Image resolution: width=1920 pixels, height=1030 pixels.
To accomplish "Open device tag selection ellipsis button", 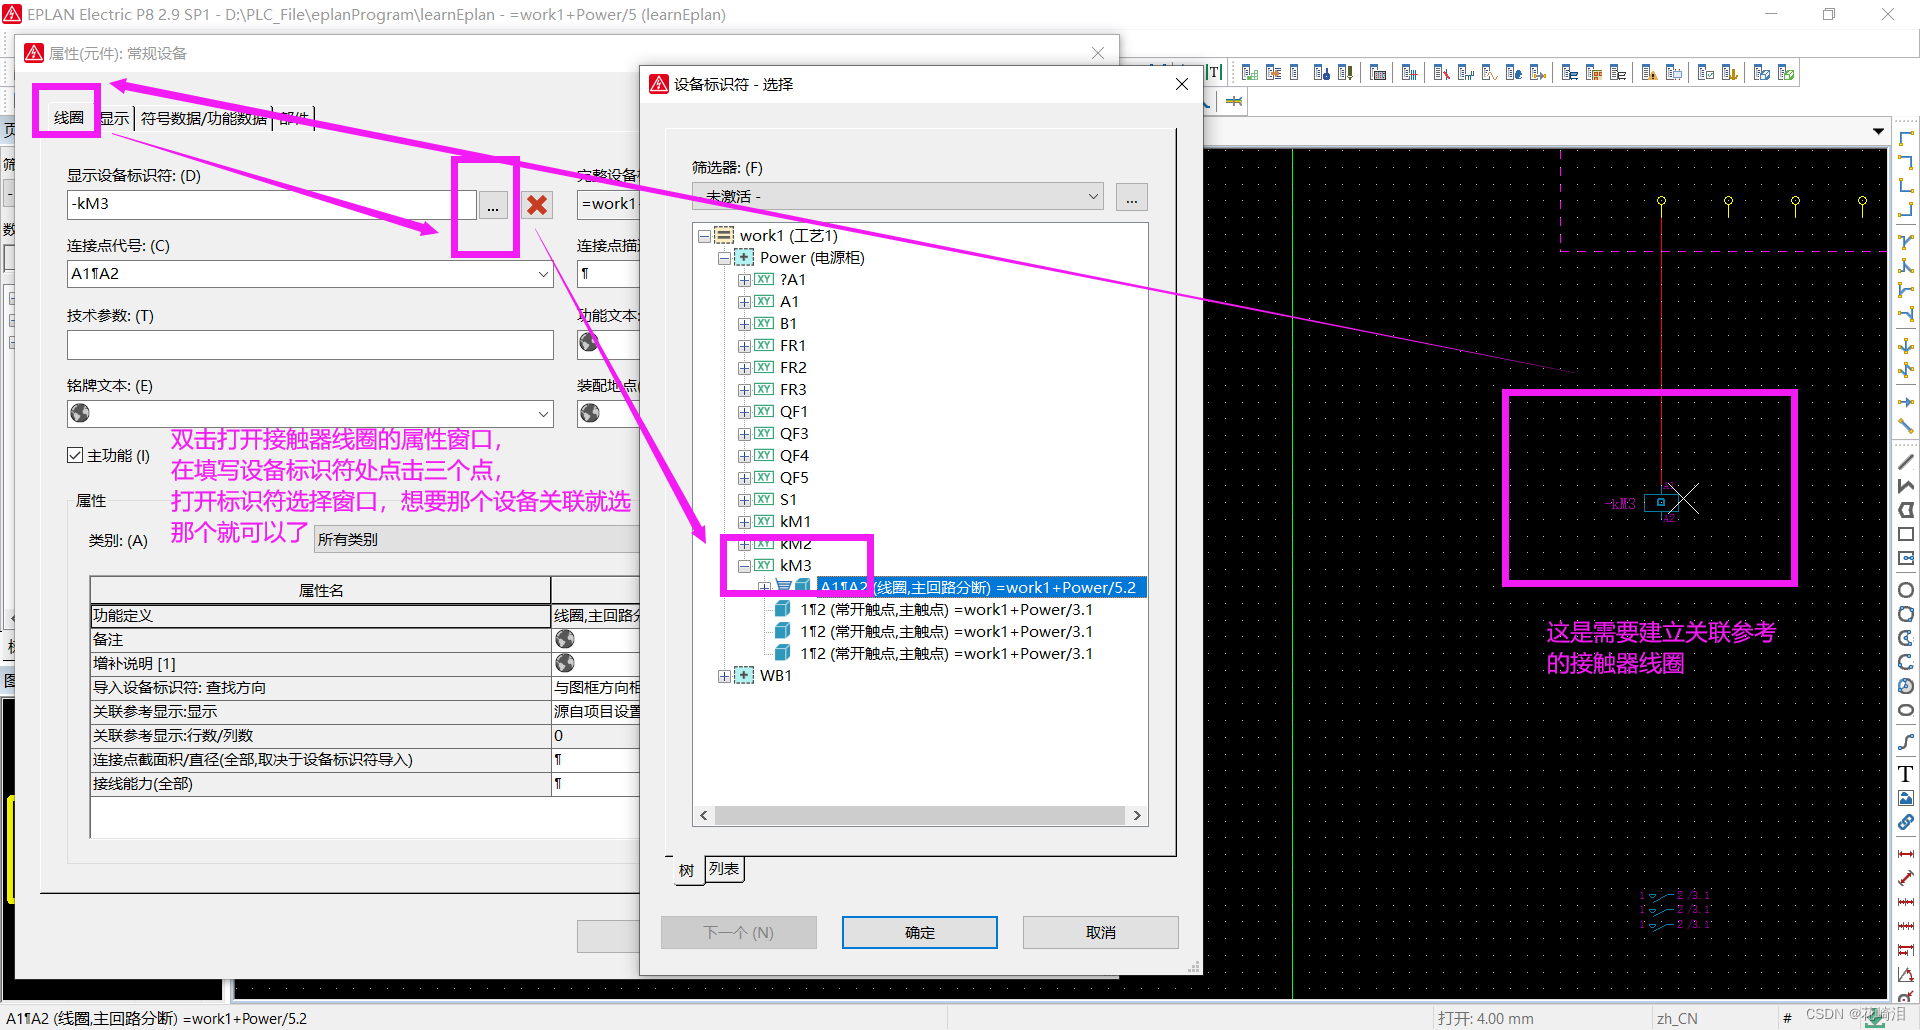I will click(493, 205).
